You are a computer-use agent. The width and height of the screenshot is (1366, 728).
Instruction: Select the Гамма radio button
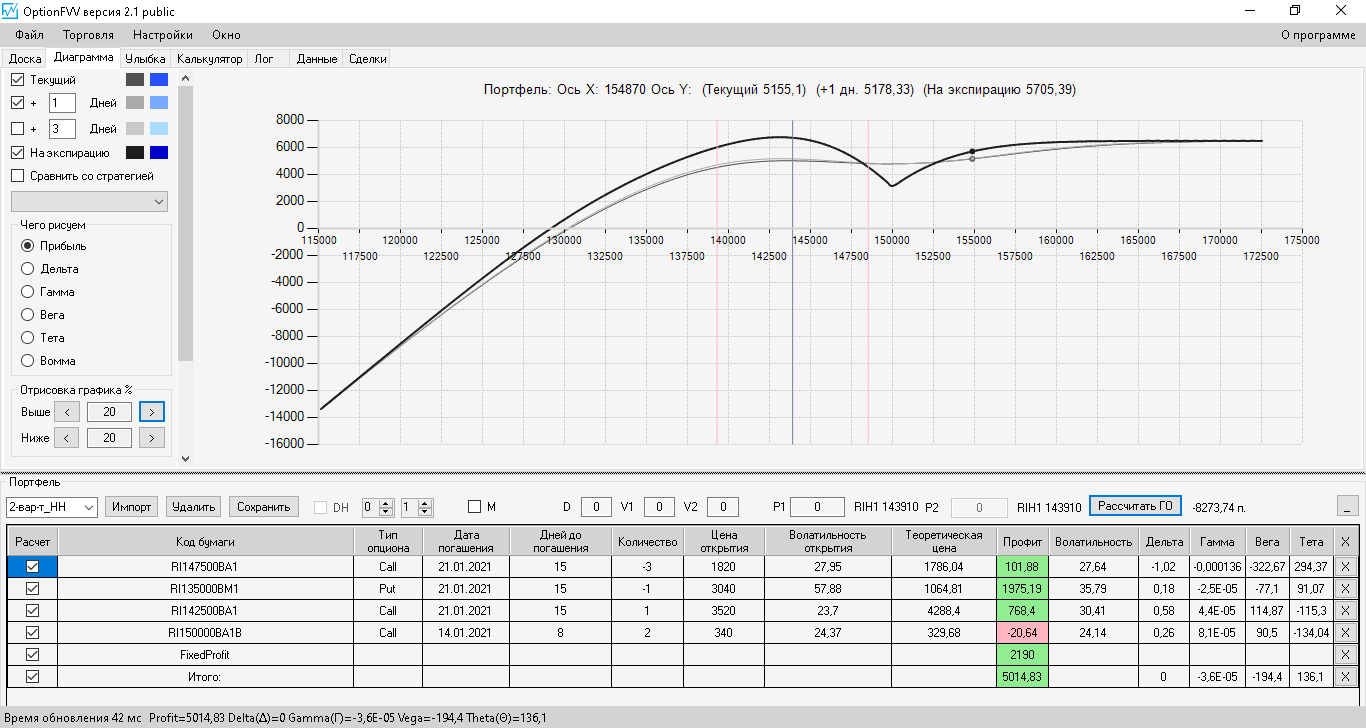point(27,292)
